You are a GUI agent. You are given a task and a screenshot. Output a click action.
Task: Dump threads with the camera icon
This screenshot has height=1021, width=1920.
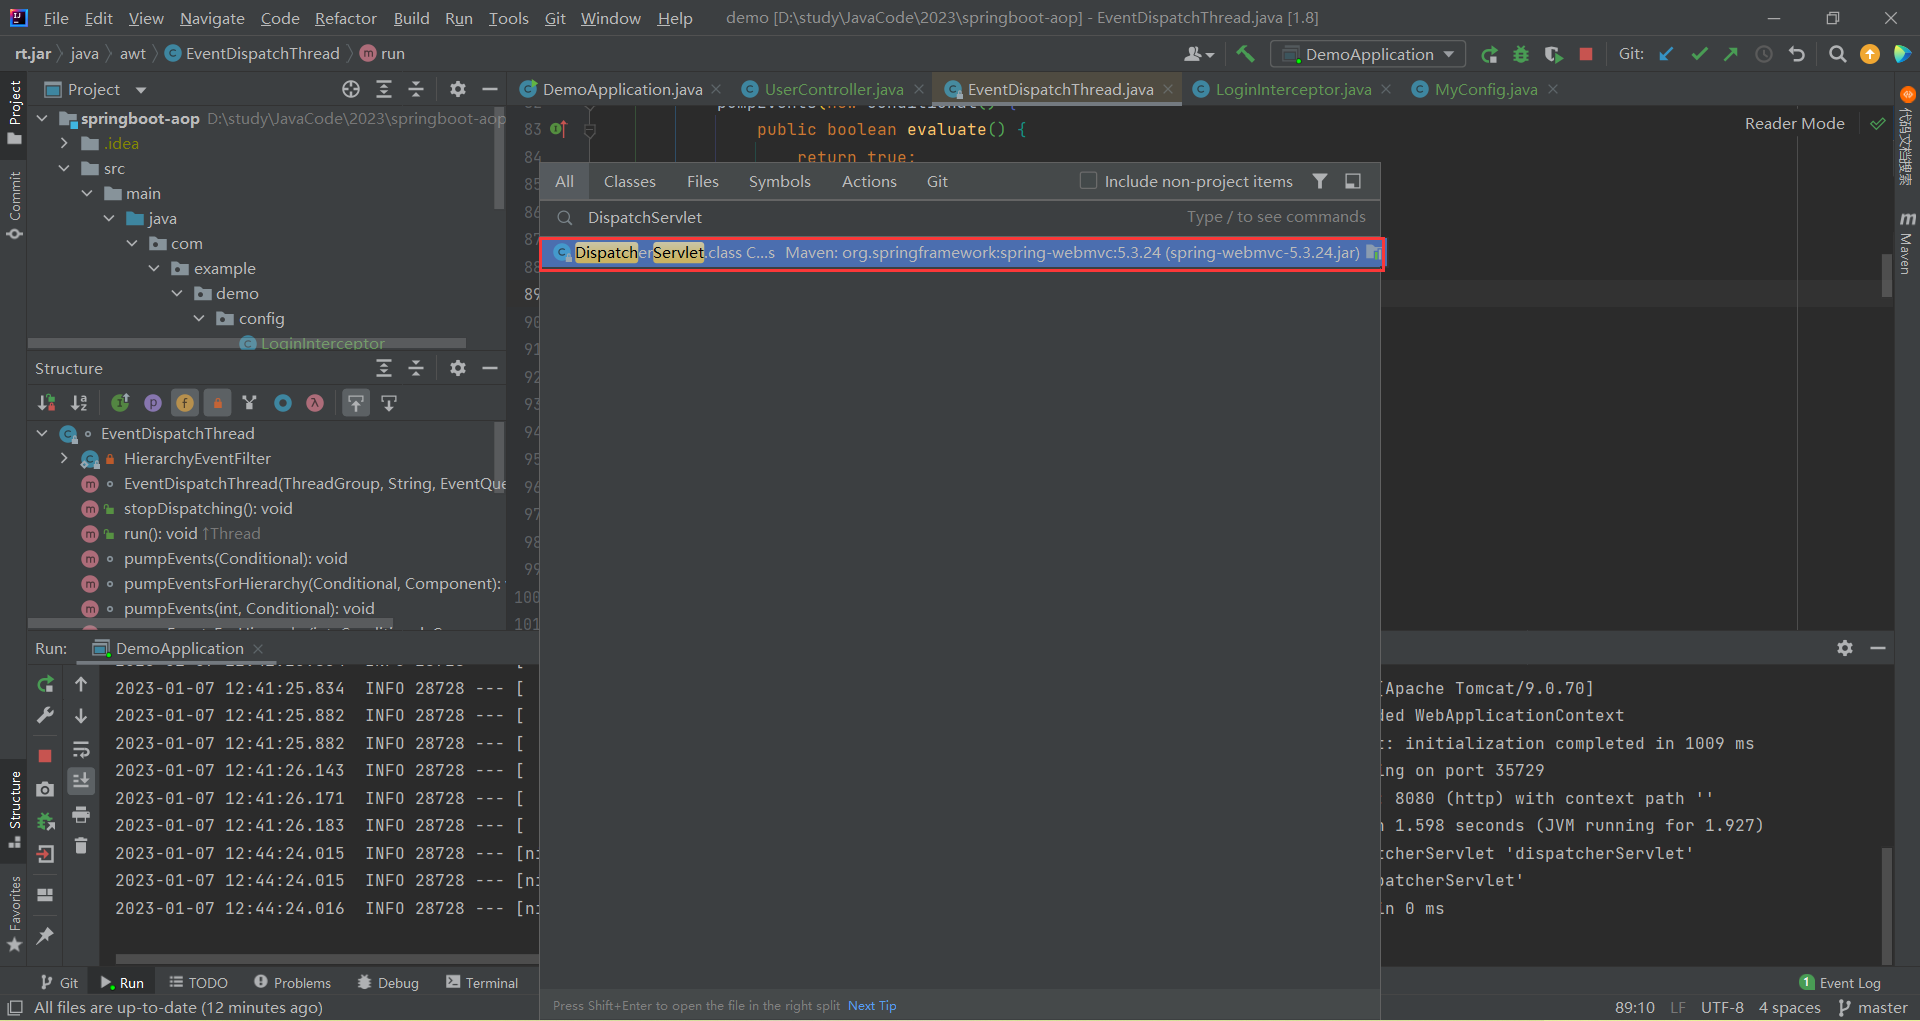45,789
